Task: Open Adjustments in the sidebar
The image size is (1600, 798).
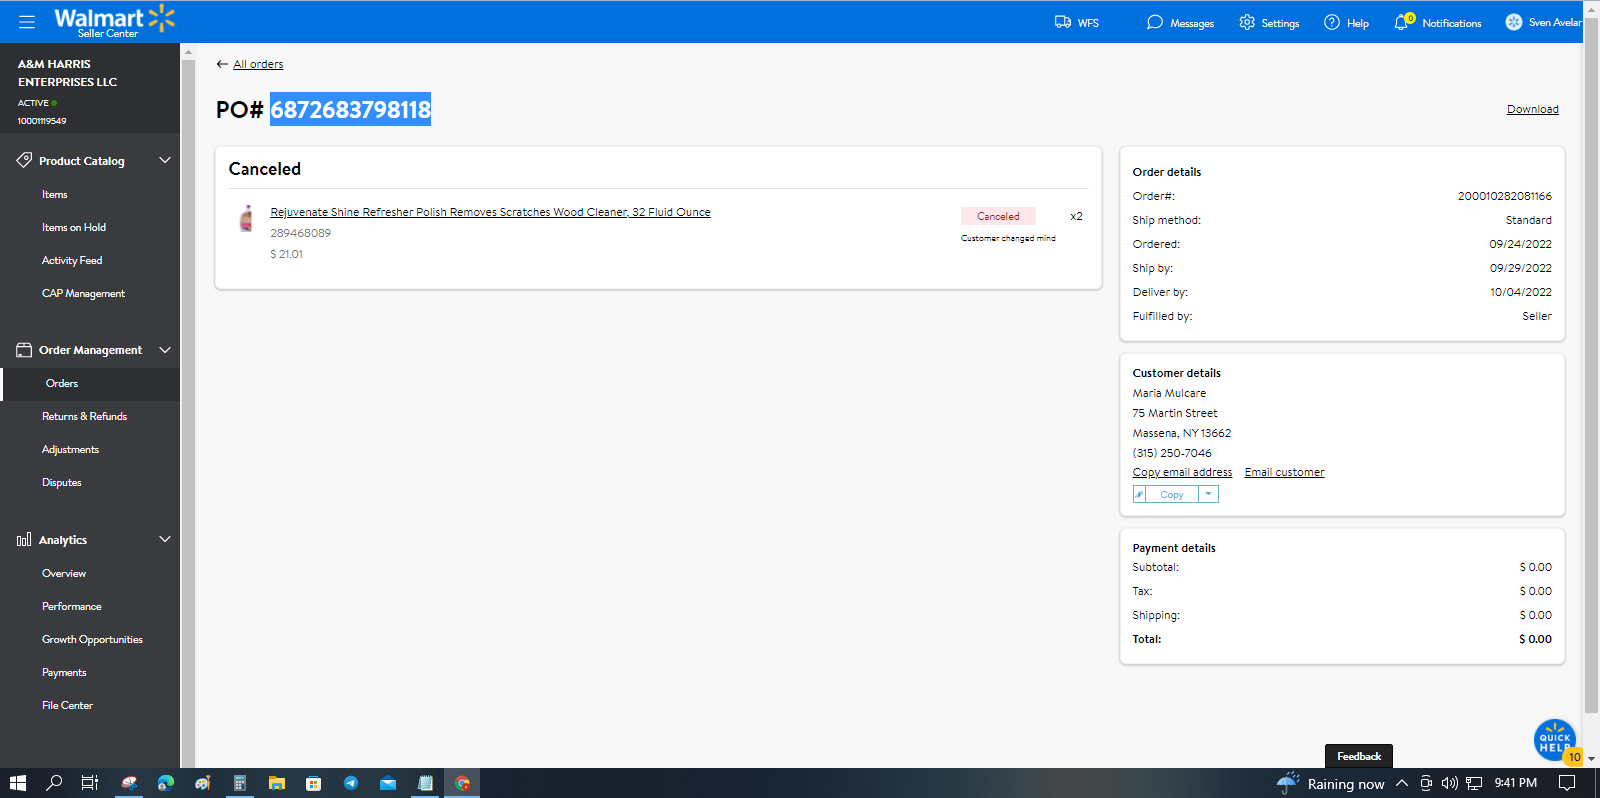Action: pyautogui.click(x=70, y=449)
